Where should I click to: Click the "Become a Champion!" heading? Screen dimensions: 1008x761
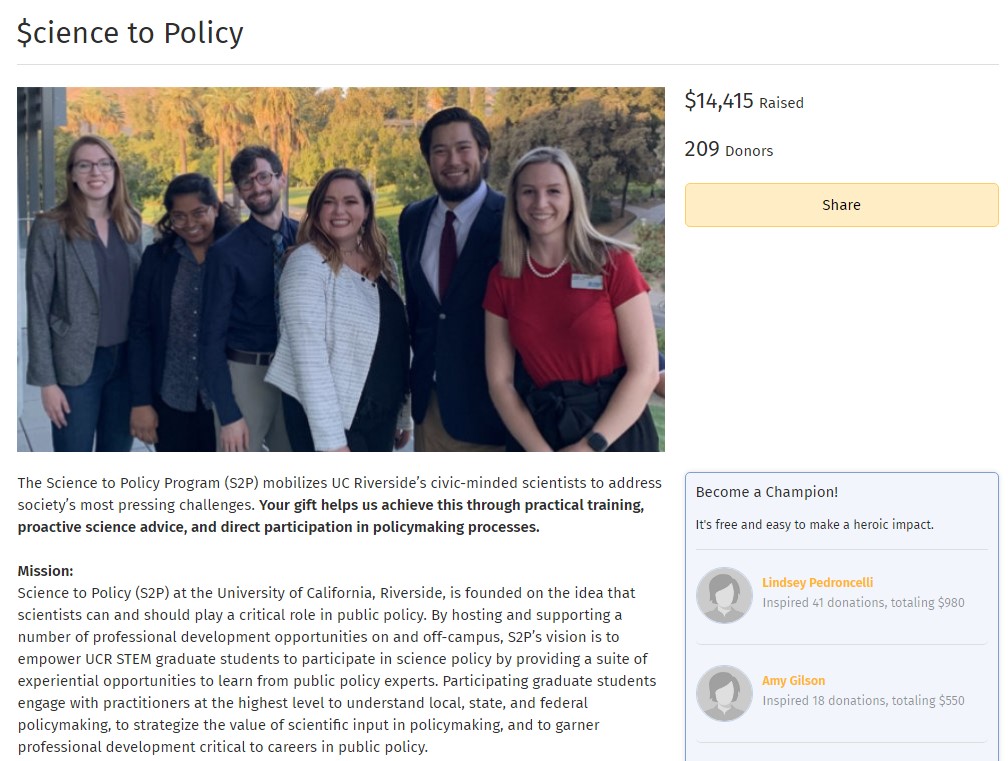(767, 492)
